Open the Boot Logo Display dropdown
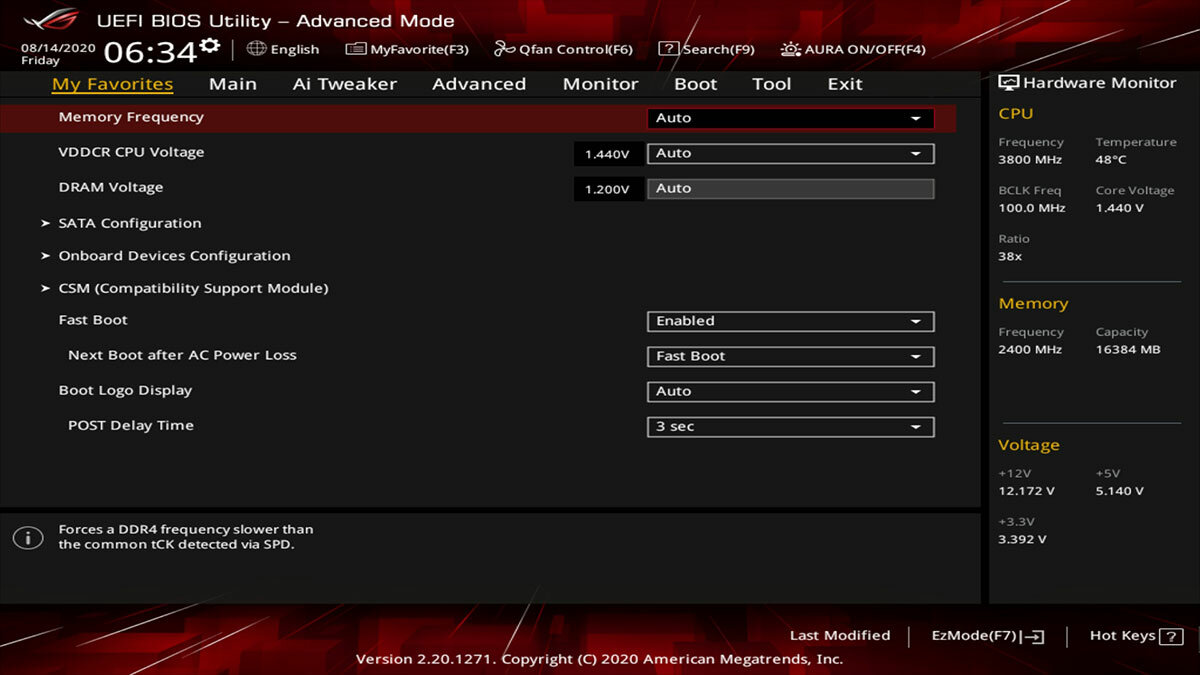 pyautogui.click(x=791, y=391)
